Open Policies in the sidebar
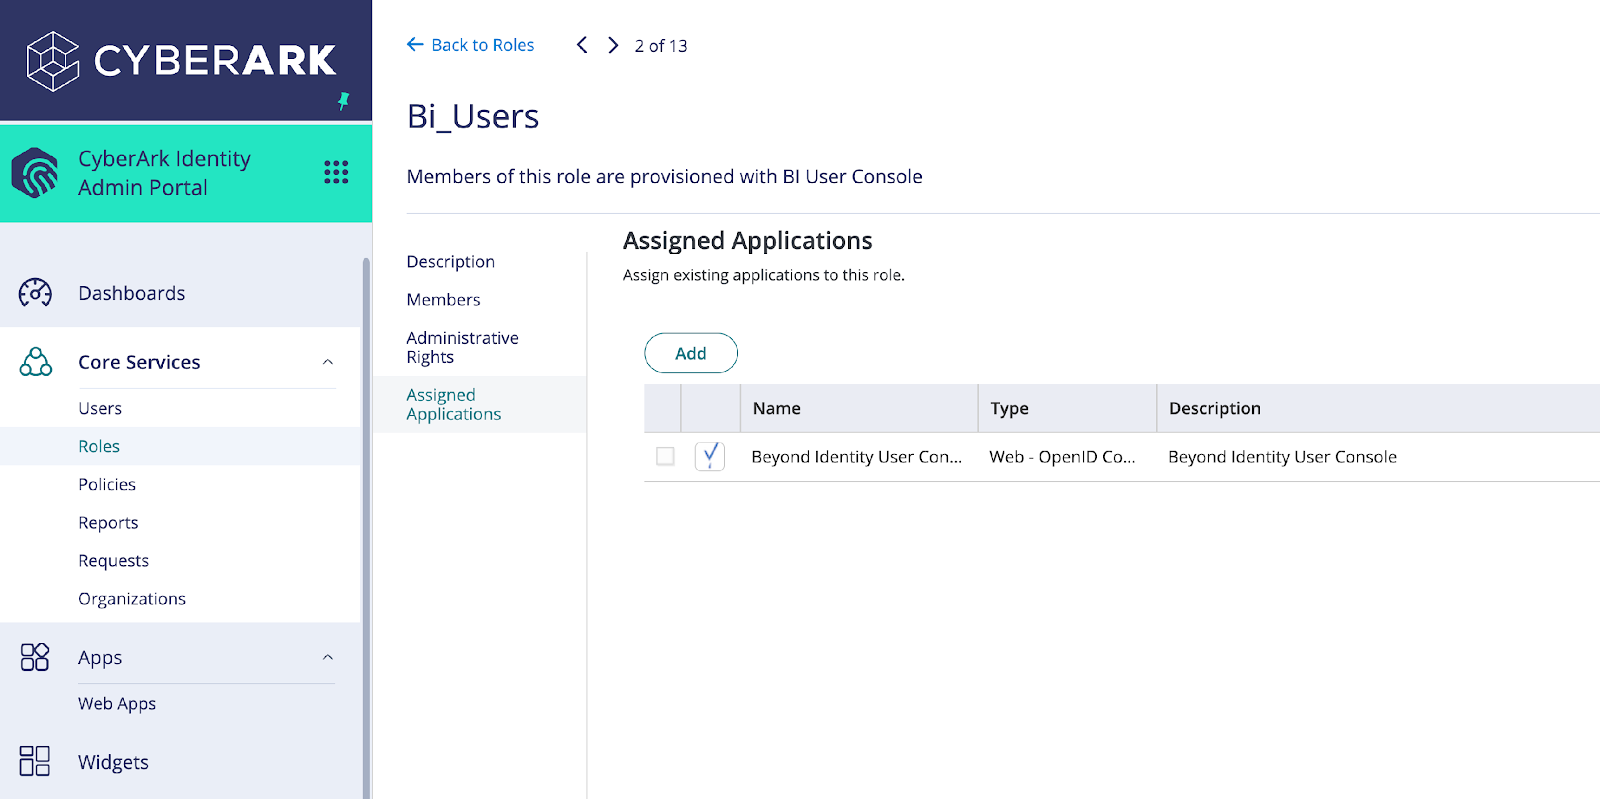This screenshot has height=799, width=1600. tap(107, 484)
